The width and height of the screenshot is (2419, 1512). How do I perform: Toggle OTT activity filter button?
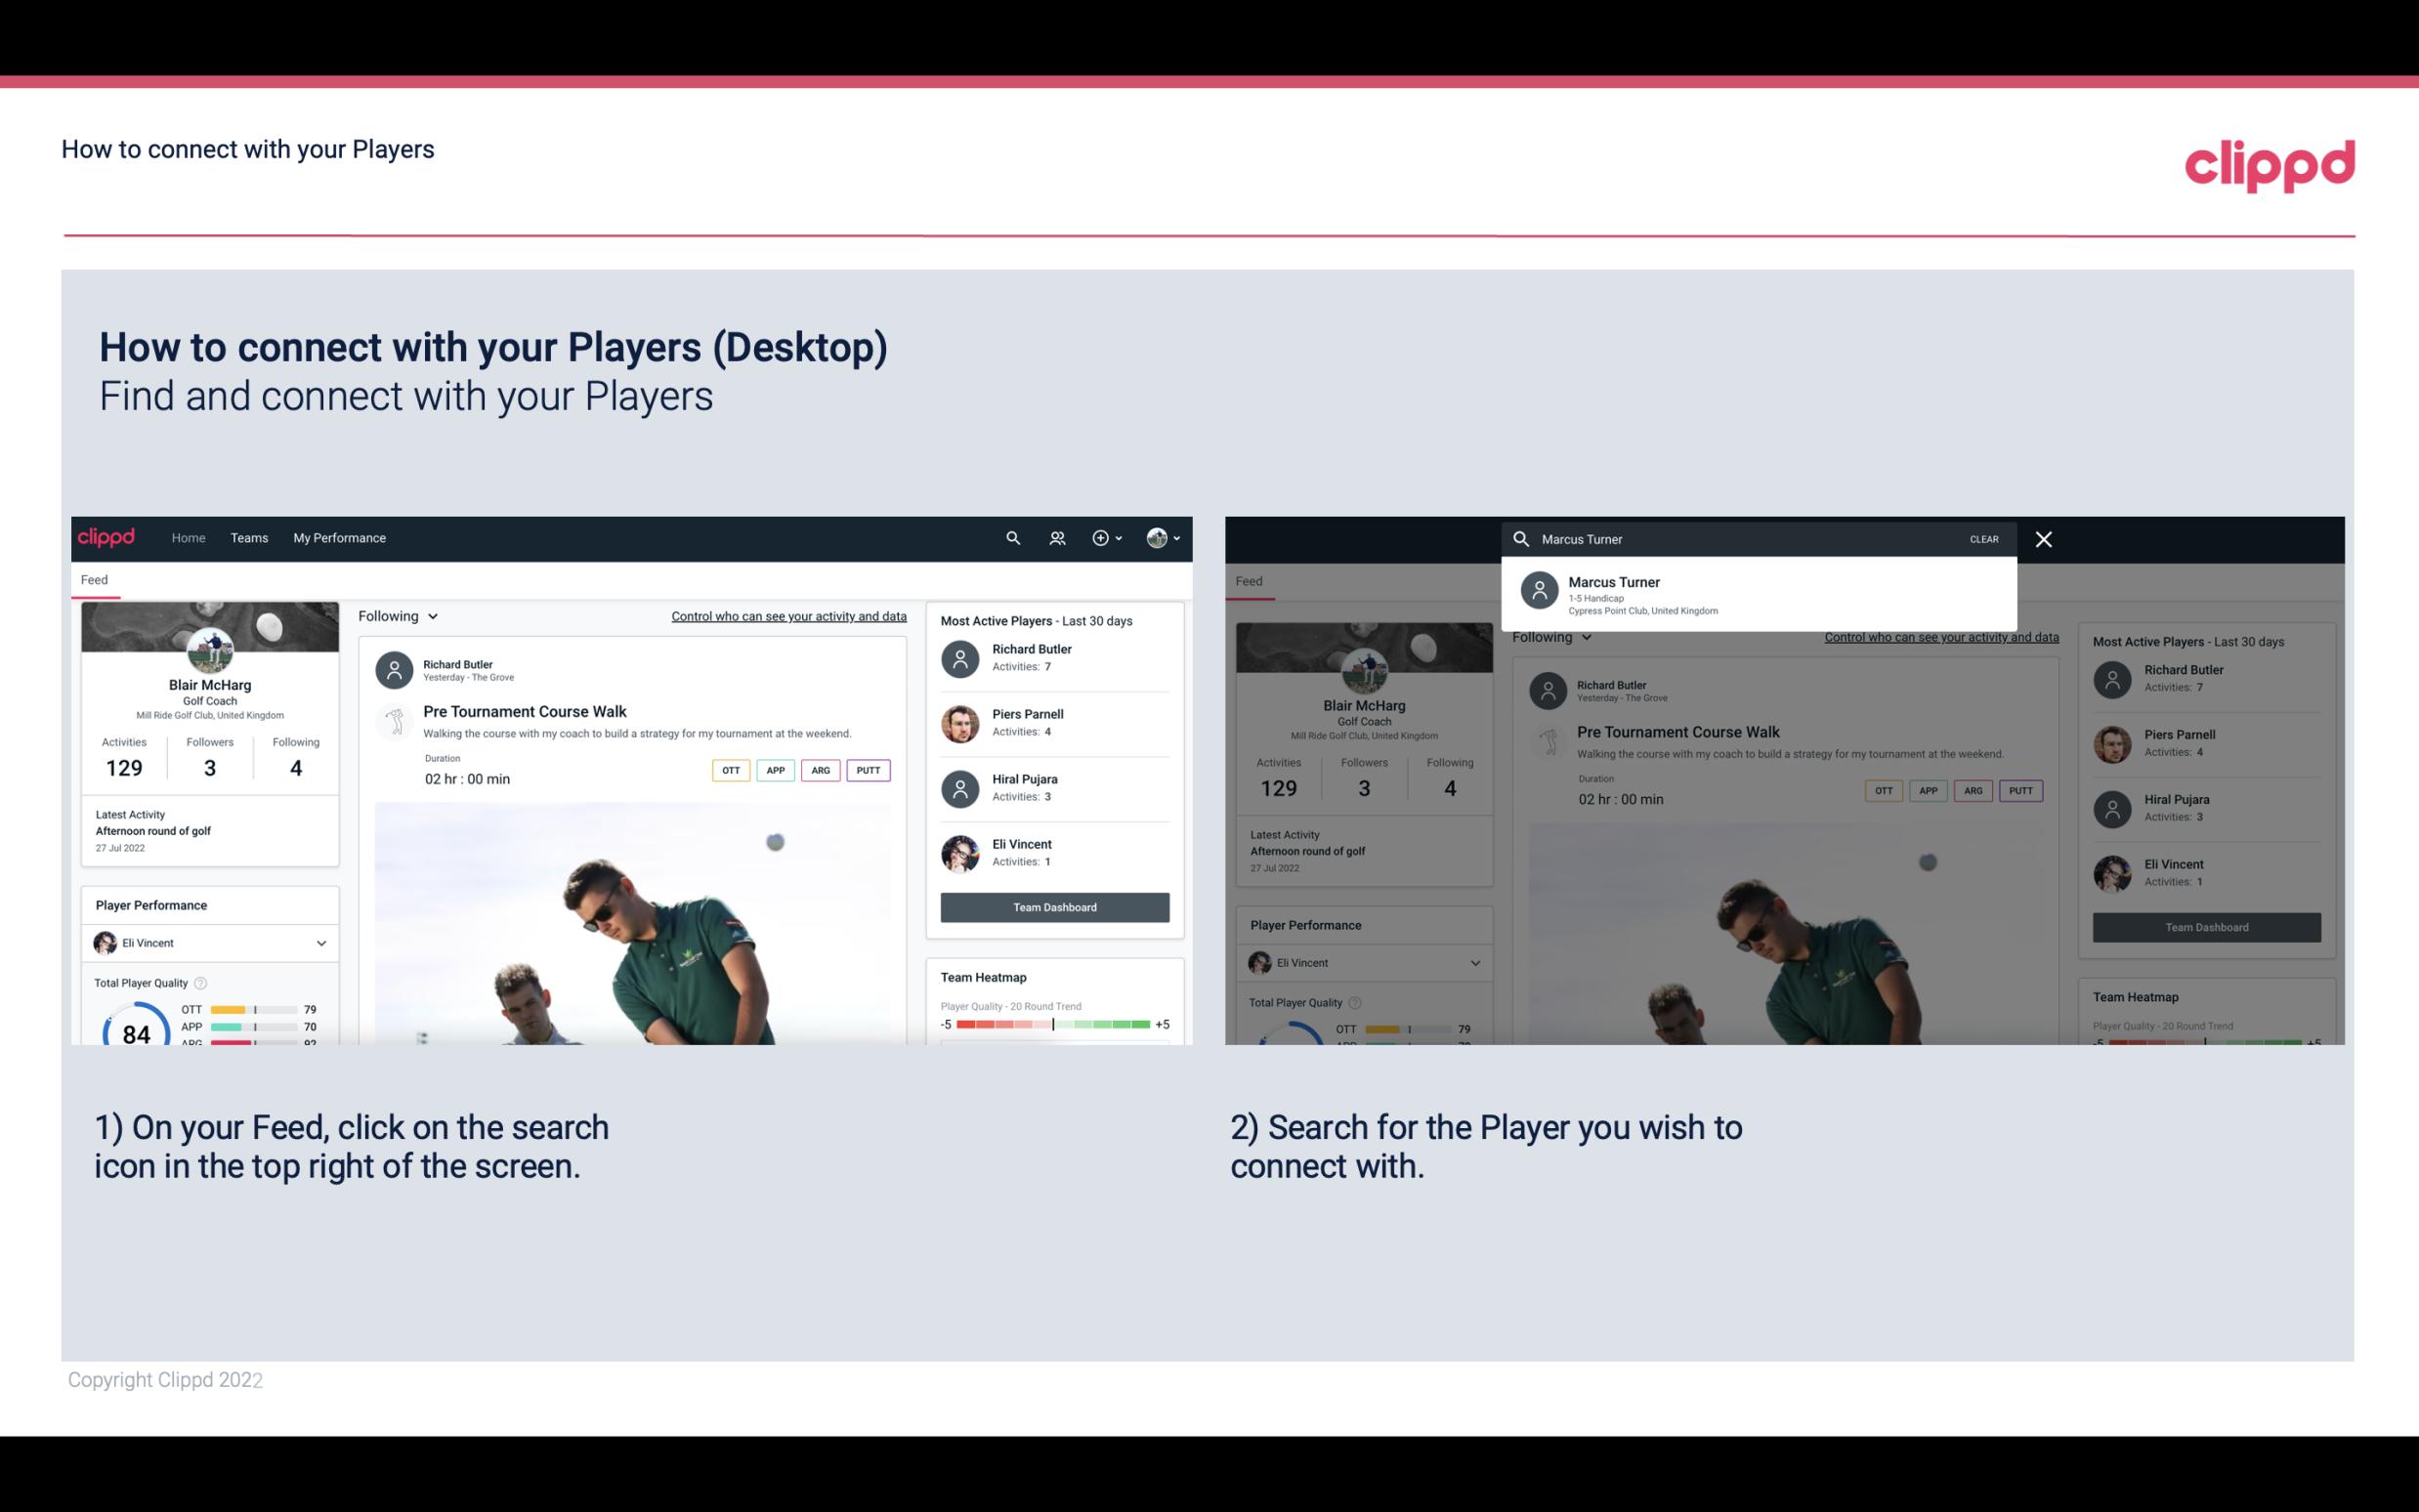[x=728, y=770]
